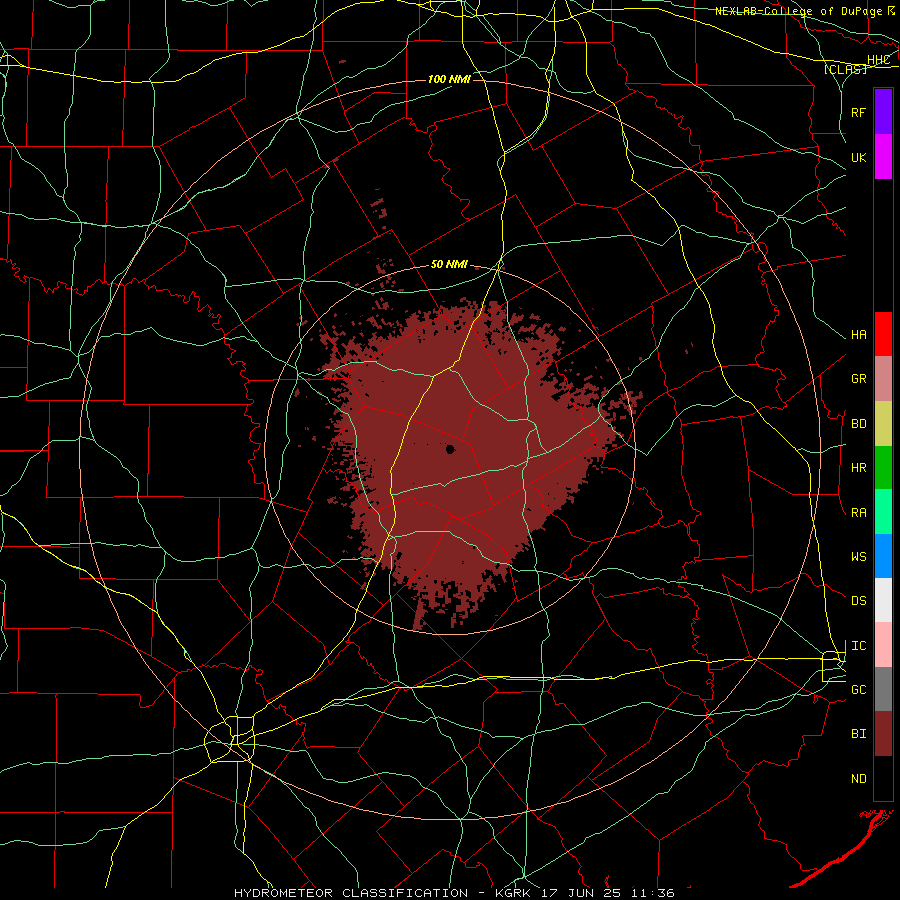Click the 'HR' legend label
This screenshot has width=900, height=900.
[858, 468]
